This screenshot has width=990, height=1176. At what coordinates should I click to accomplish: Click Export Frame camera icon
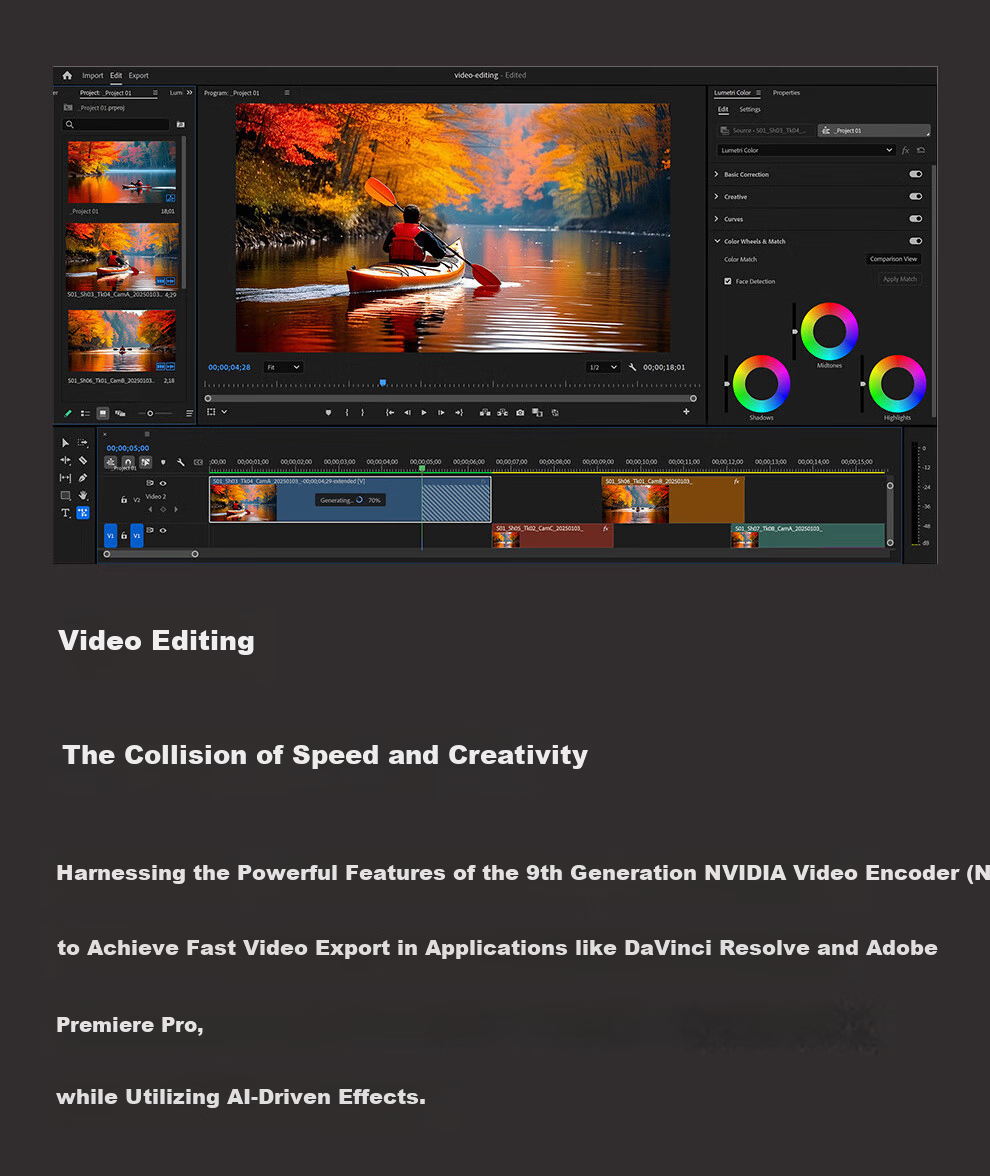click(520, 412)
